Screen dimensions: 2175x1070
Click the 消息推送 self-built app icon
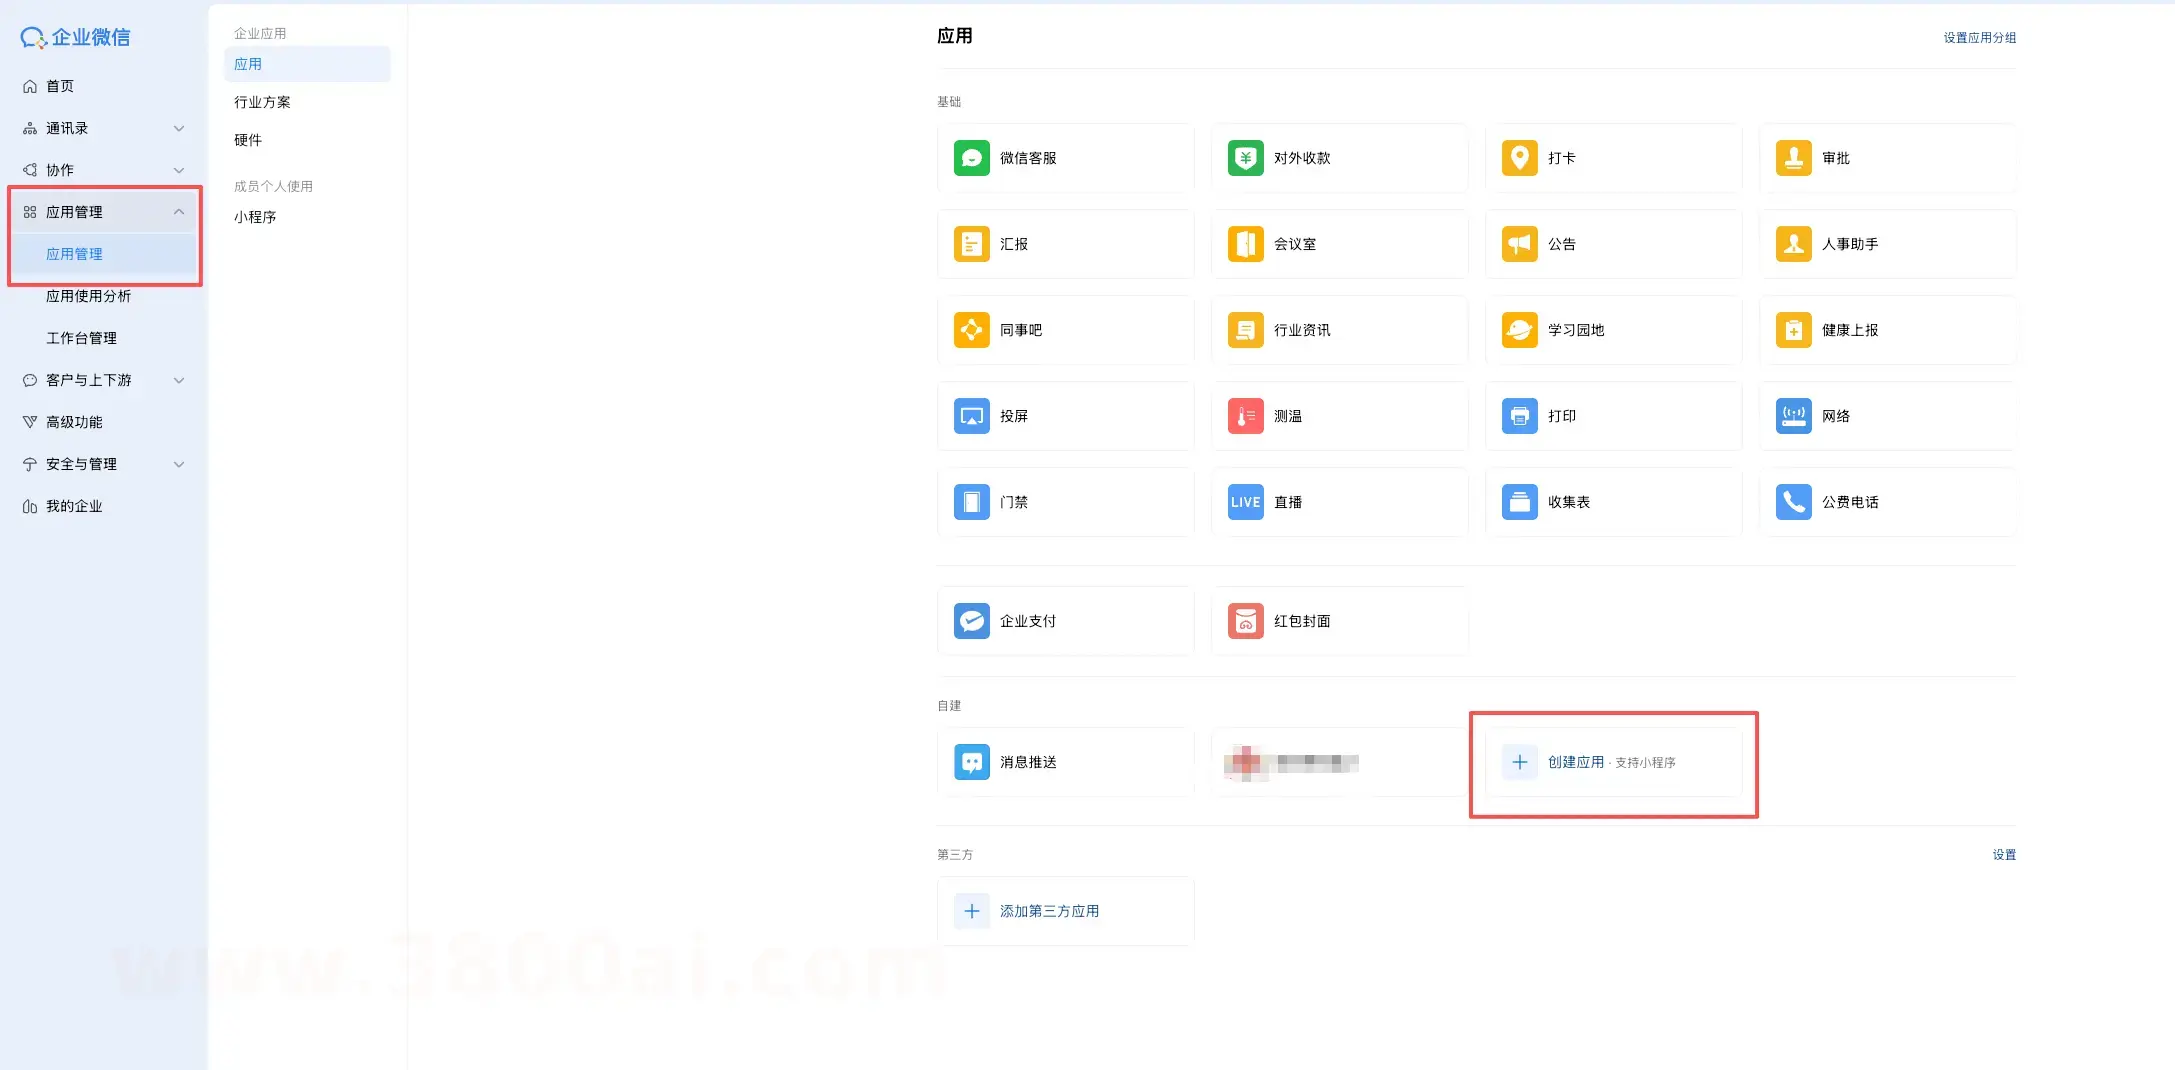(971, 762)
